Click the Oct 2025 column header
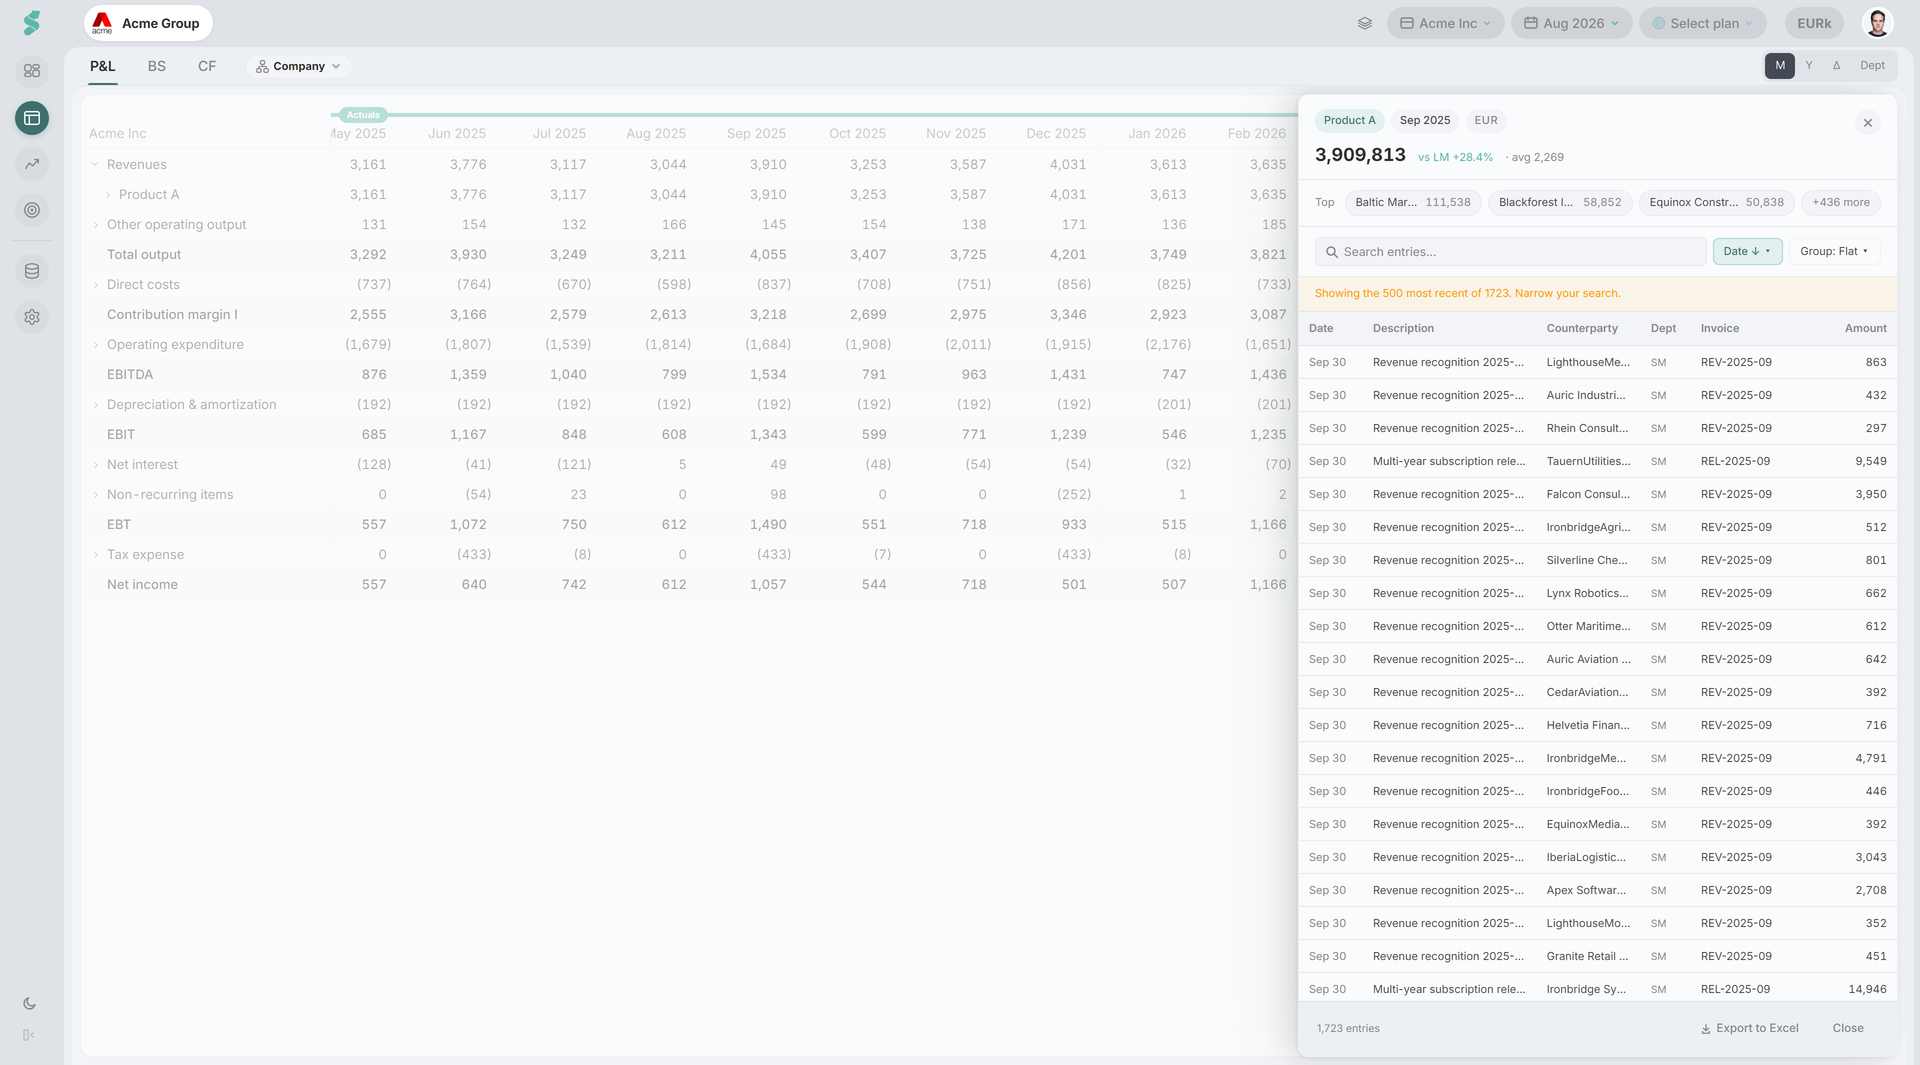 click(857, 134)
